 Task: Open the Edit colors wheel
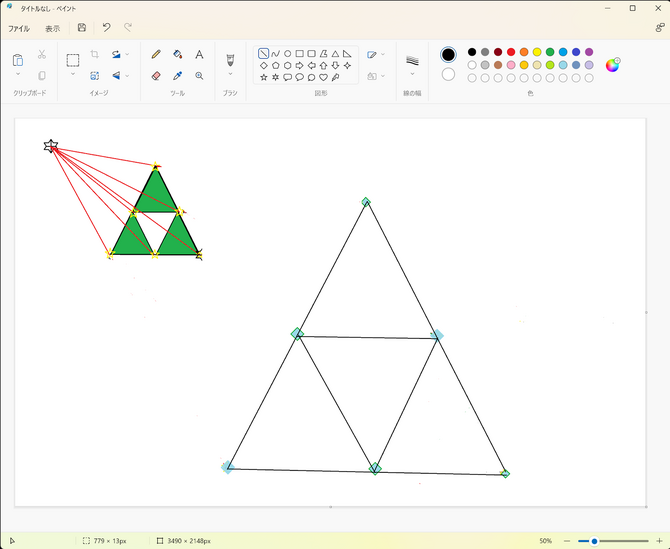click(x=613, y=65)
